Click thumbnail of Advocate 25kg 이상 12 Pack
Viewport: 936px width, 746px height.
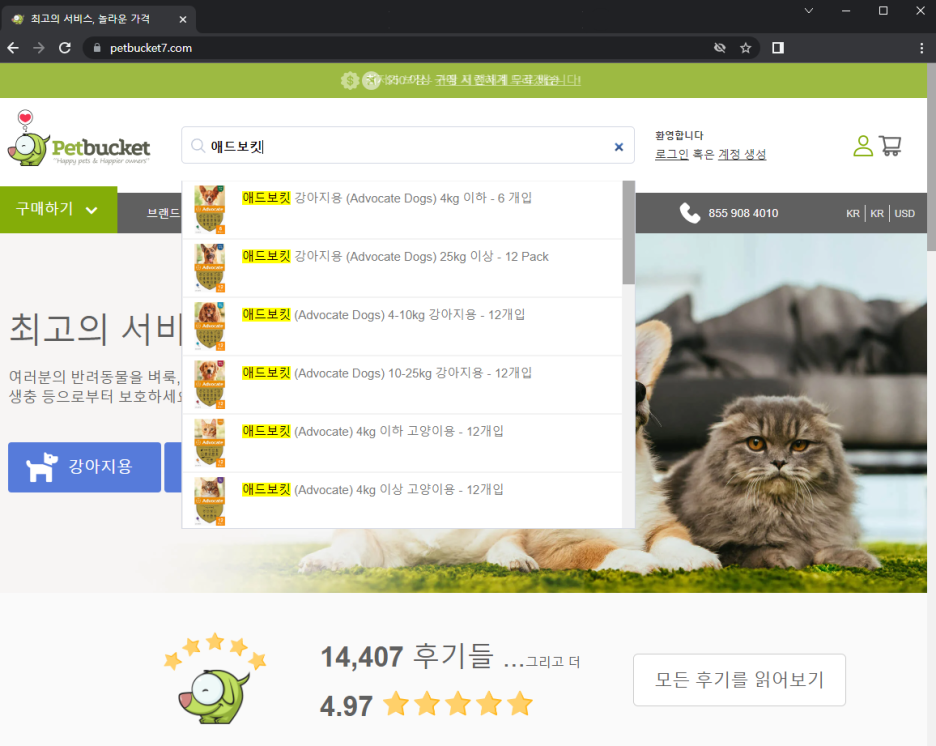[x=210, y=267]
